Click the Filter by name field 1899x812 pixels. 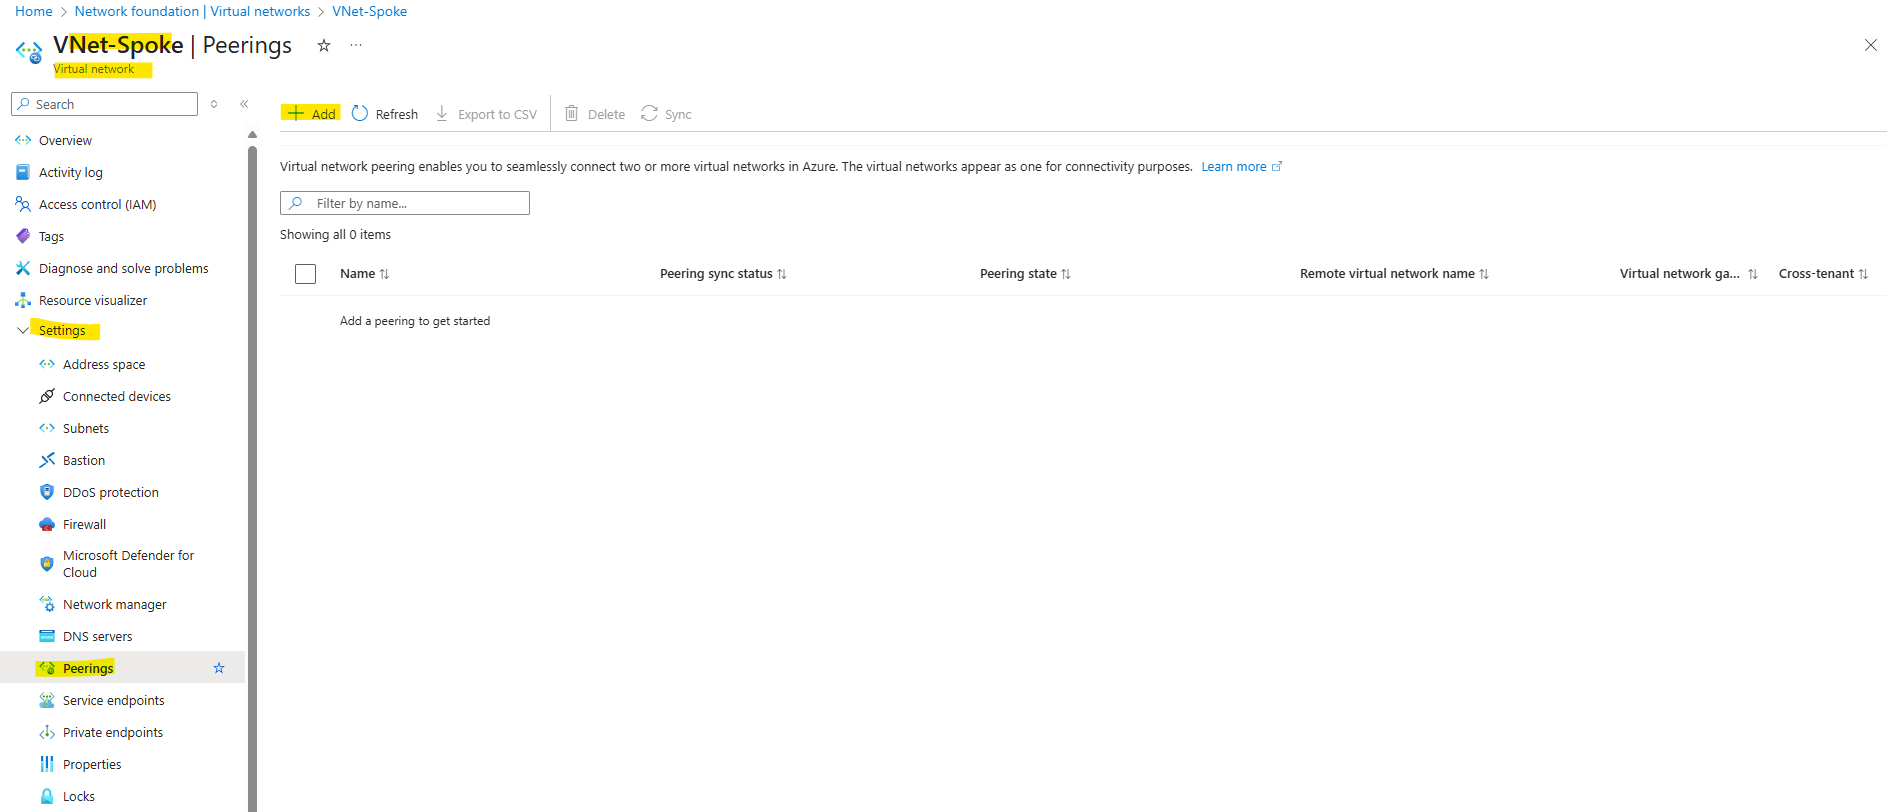pyautogui.click(x=405, y=203)
